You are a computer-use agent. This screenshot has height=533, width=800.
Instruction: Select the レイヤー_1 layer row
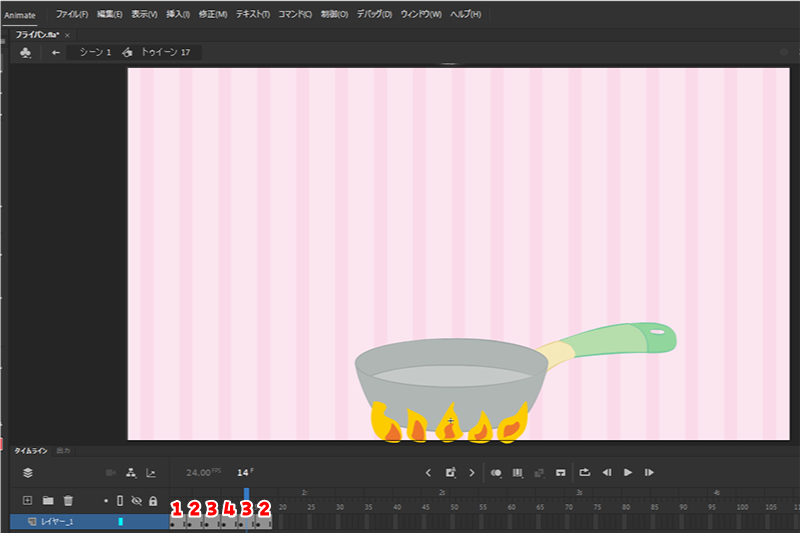coord(70,522)
